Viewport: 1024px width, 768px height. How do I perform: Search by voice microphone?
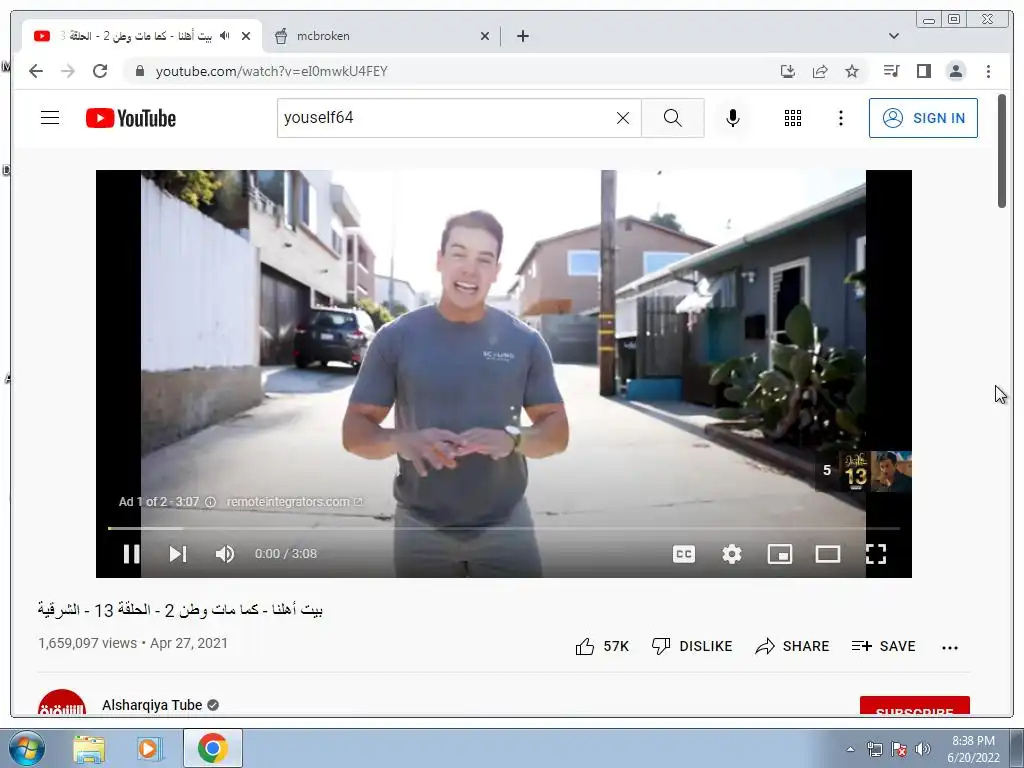click(733, 118)
